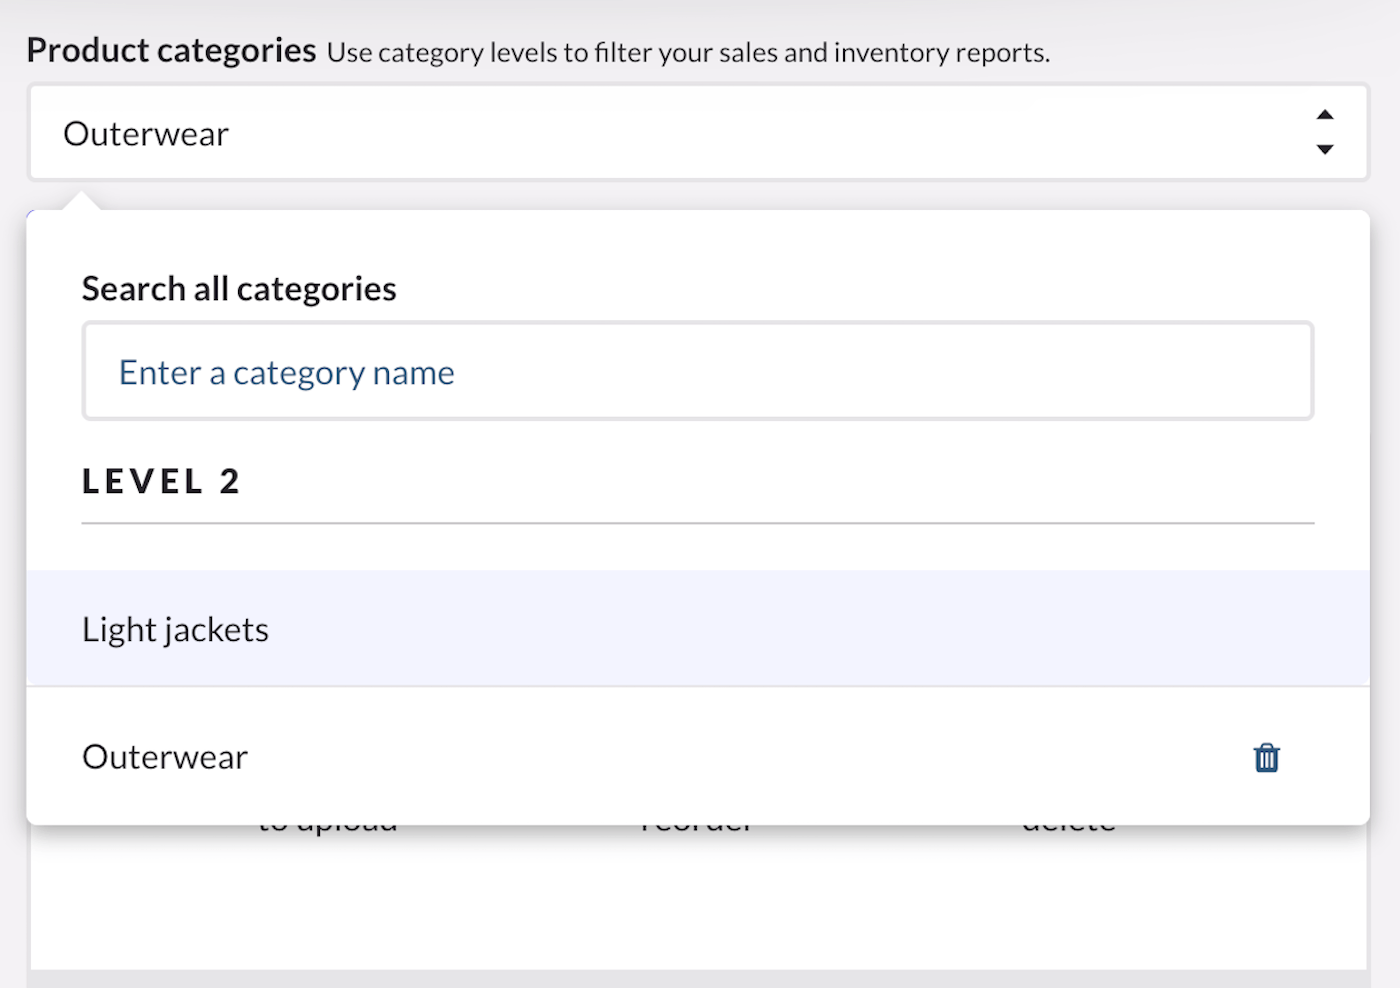Choose Outerwear option in Level 2 list
The image size is (1400, 988).
click(166, 757)
